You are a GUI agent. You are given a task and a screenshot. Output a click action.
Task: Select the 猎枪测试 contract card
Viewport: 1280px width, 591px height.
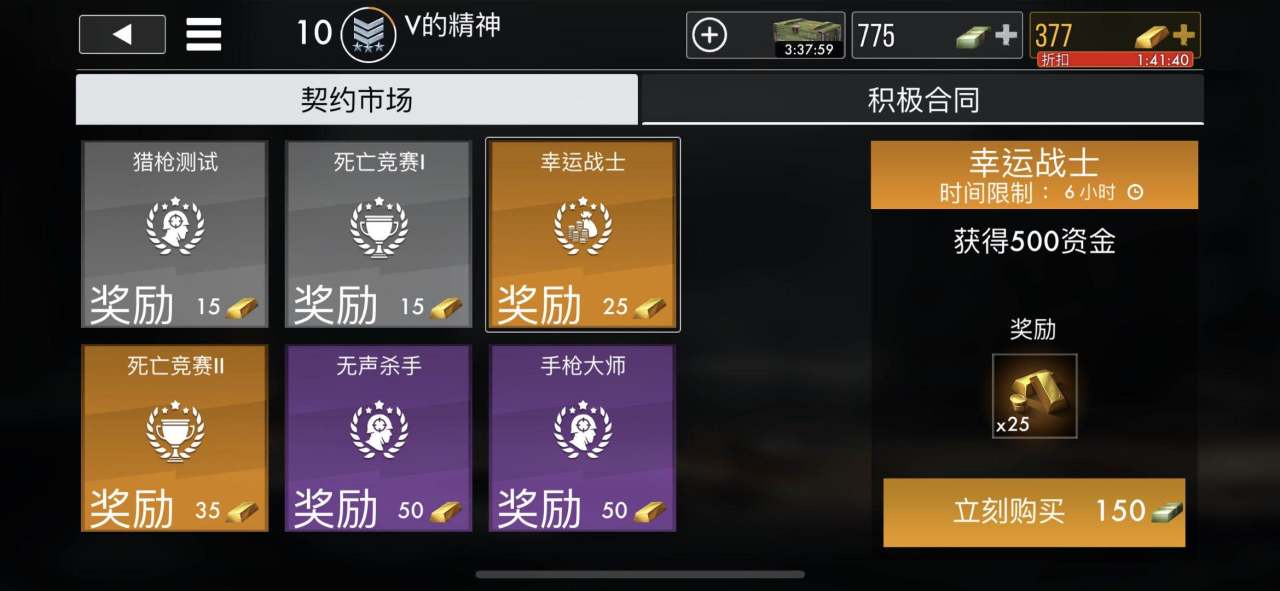coord(175,234)
